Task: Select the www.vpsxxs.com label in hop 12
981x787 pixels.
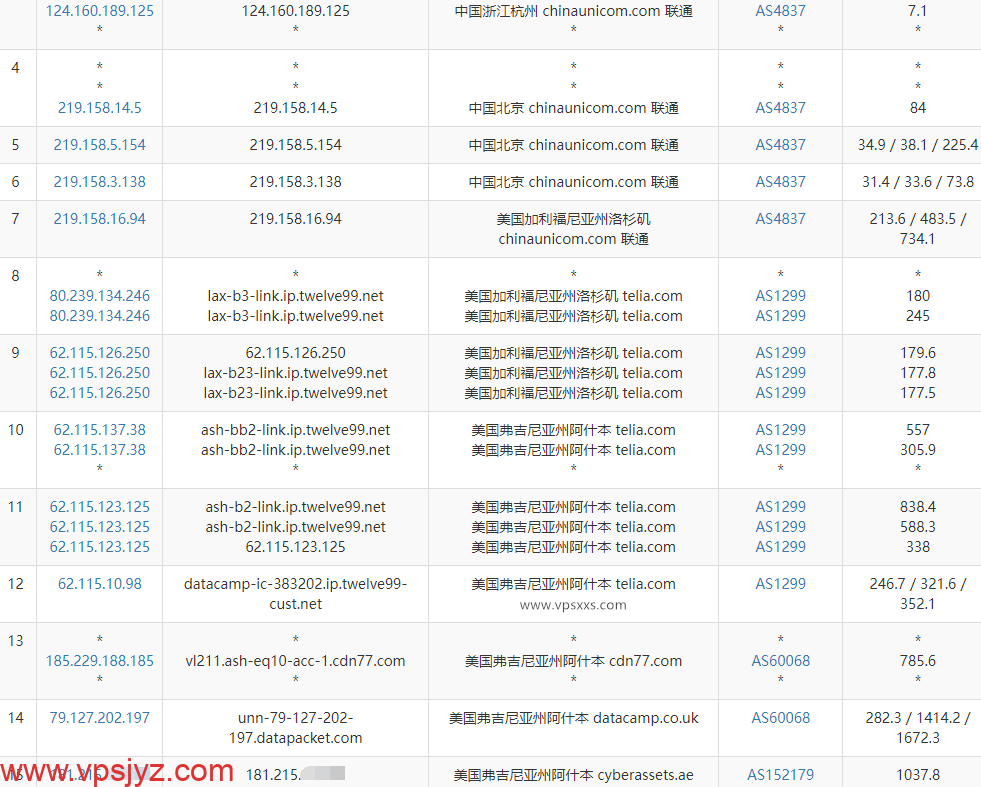Action: click(573, 605)
